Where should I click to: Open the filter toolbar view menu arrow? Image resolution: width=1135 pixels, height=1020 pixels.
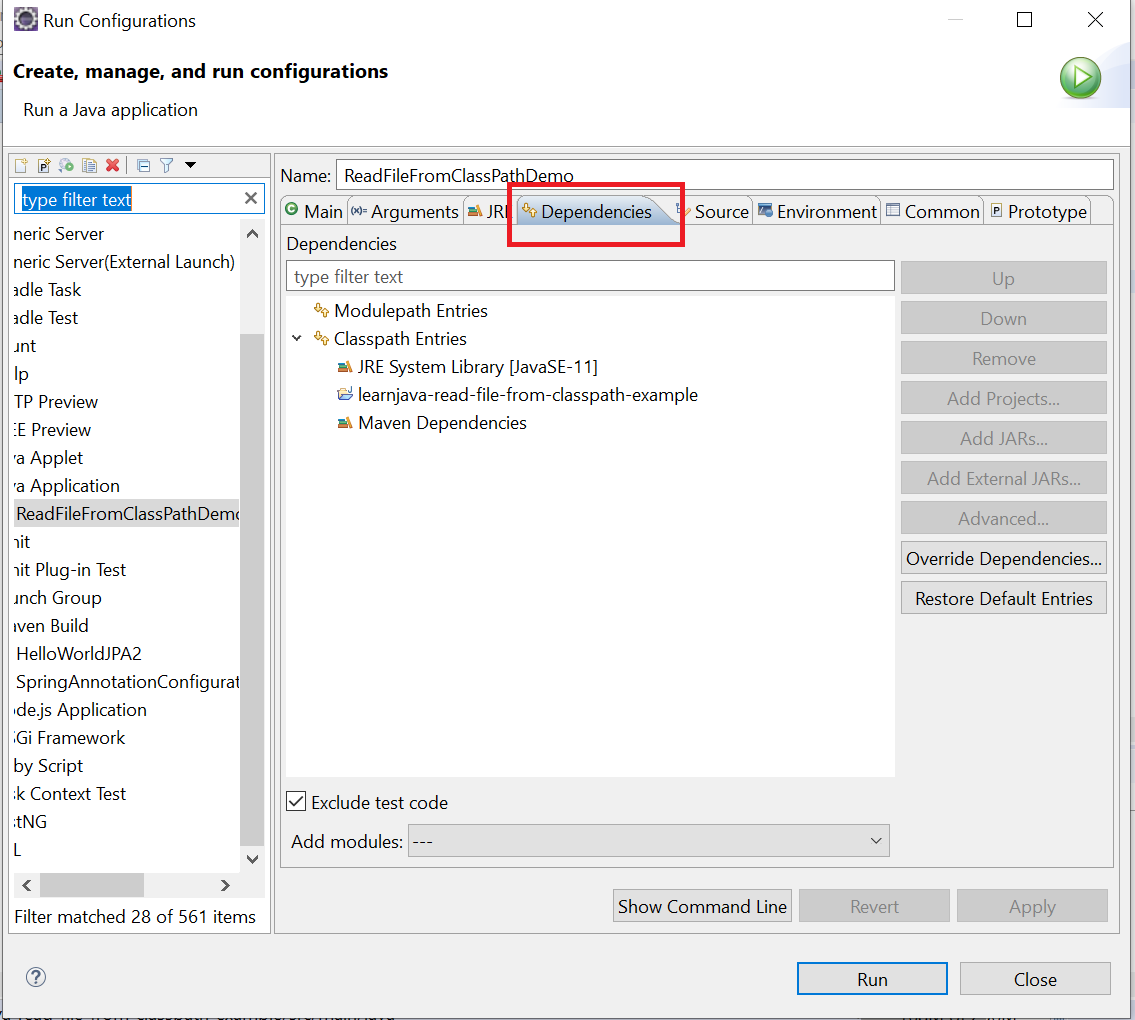click(190, 166)
